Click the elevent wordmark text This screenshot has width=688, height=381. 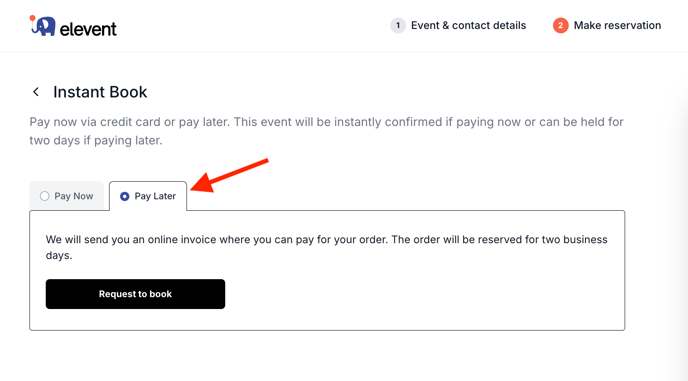pos(88,29)
